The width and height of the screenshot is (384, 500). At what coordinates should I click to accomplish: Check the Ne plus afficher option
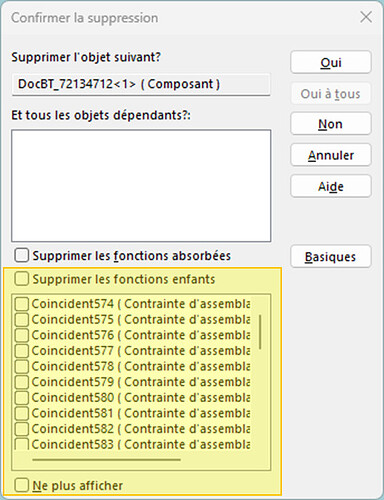click(x=22, y=485)
